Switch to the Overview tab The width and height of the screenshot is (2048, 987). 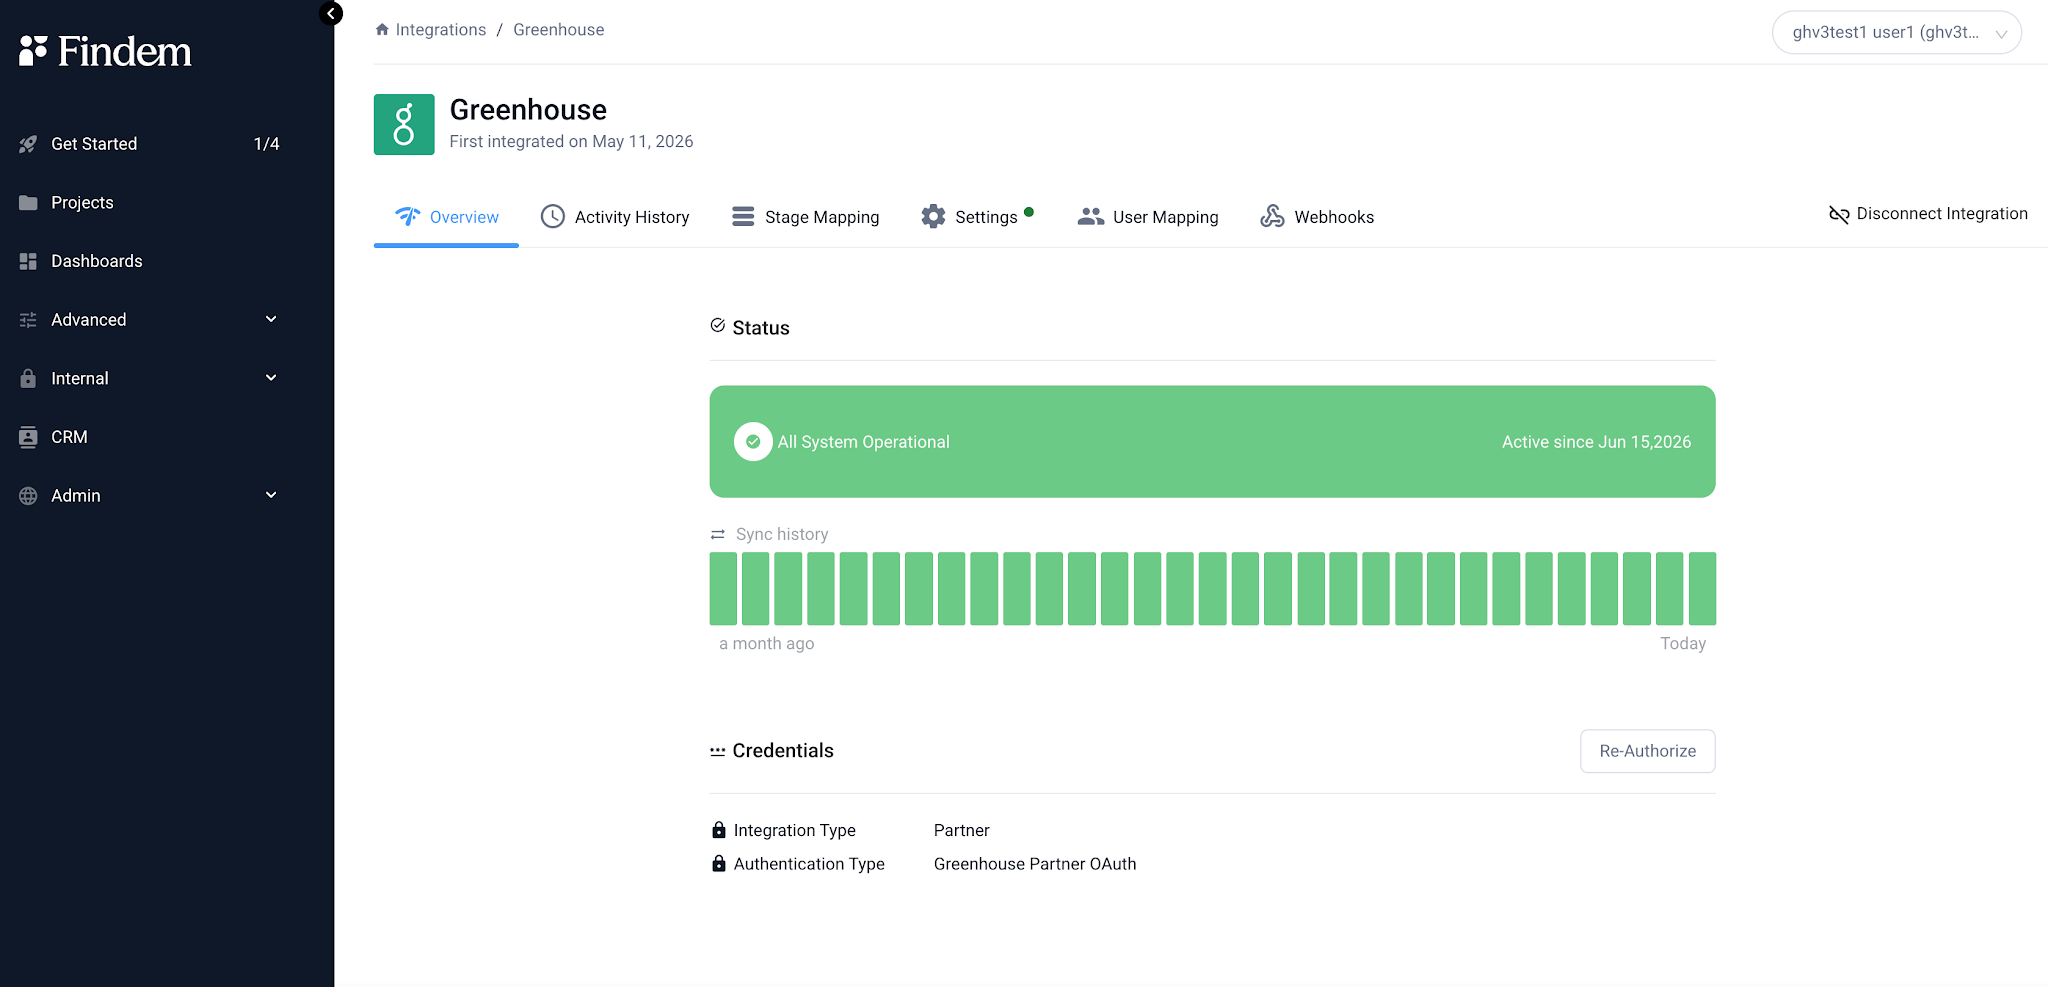coord(446,217)
